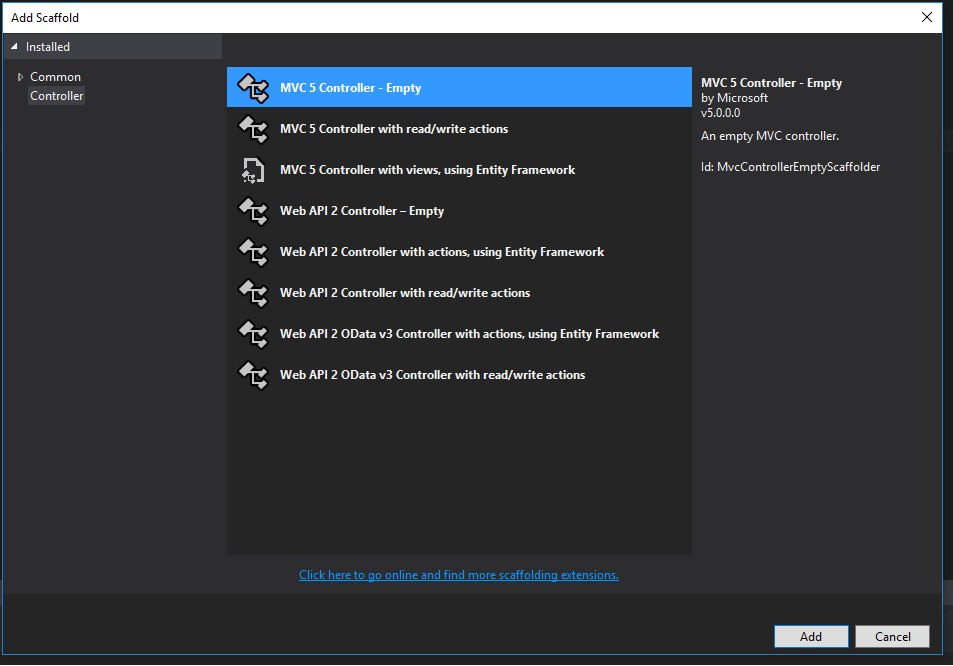Viewport: 953px width, 666px height.
Task: Collapse the Installed tree node
Action: click(12, 46)
